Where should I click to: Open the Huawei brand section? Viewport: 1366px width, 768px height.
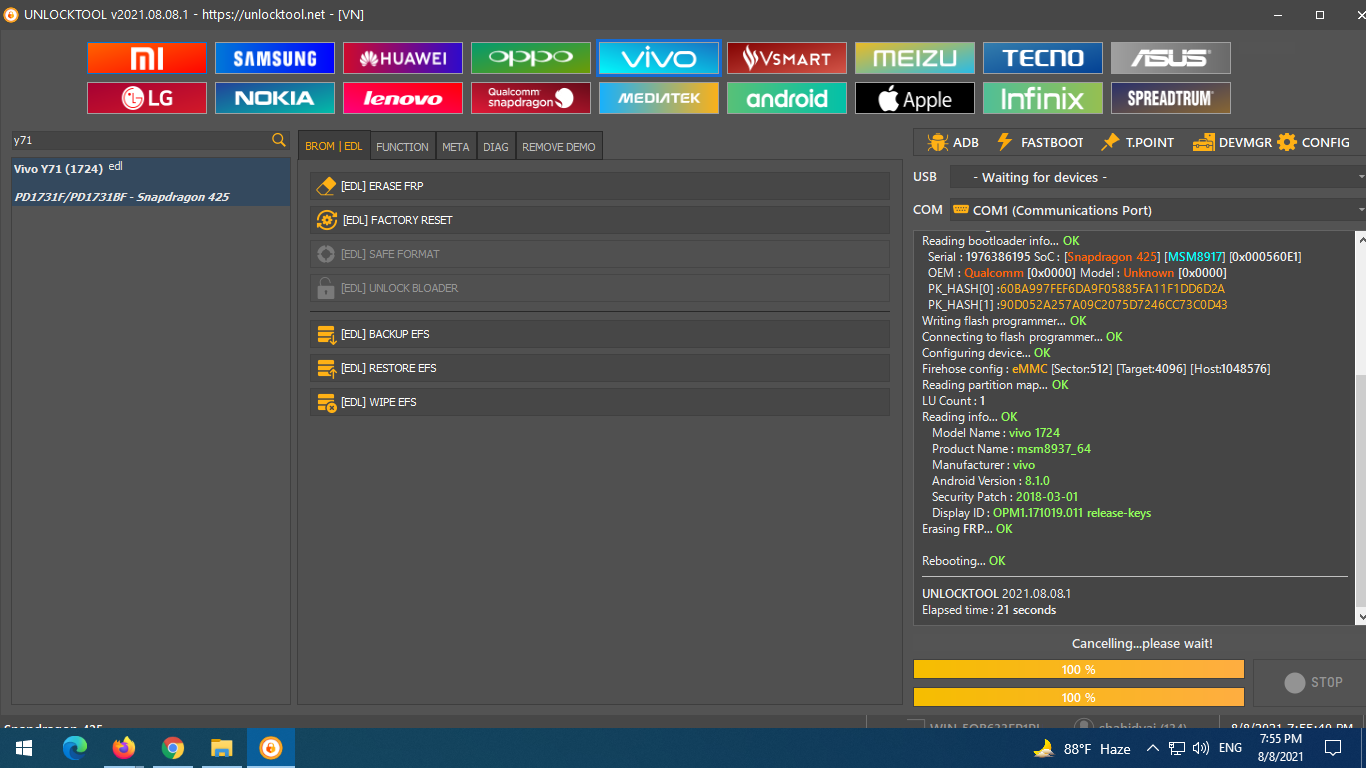(403, 58)
